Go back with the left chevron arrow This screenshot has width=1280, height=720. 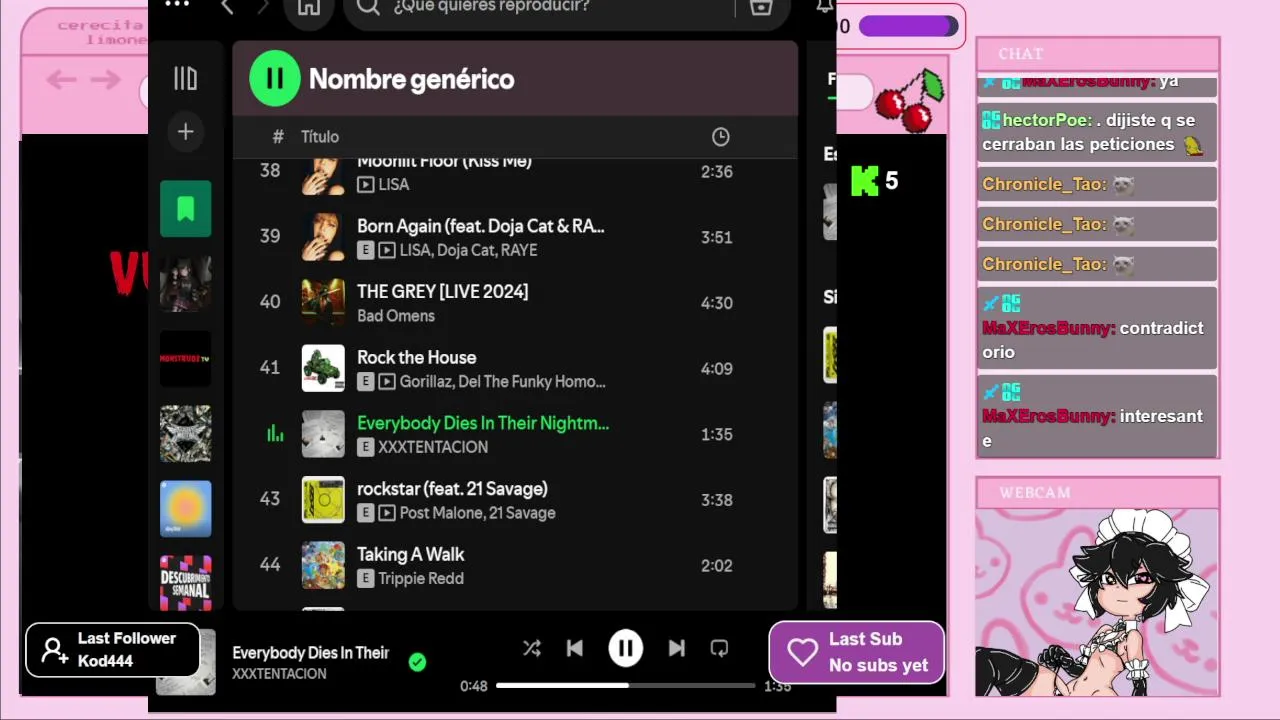227,7
